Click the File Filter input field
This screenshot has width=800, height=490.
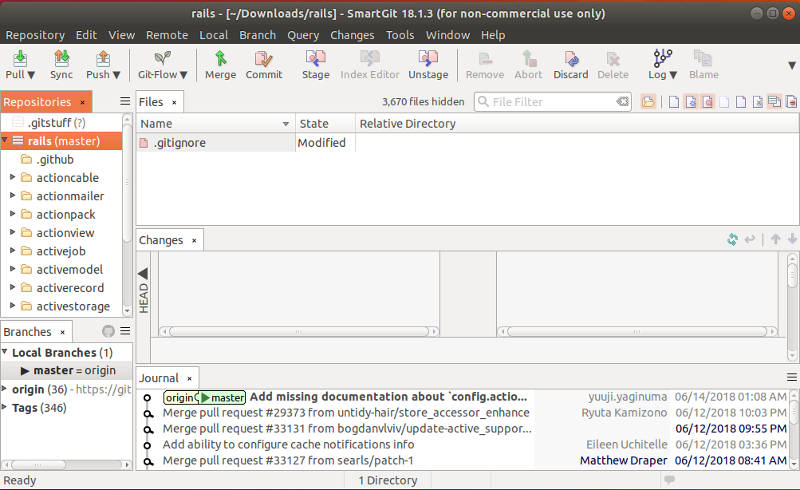click(x=550, y=102)
